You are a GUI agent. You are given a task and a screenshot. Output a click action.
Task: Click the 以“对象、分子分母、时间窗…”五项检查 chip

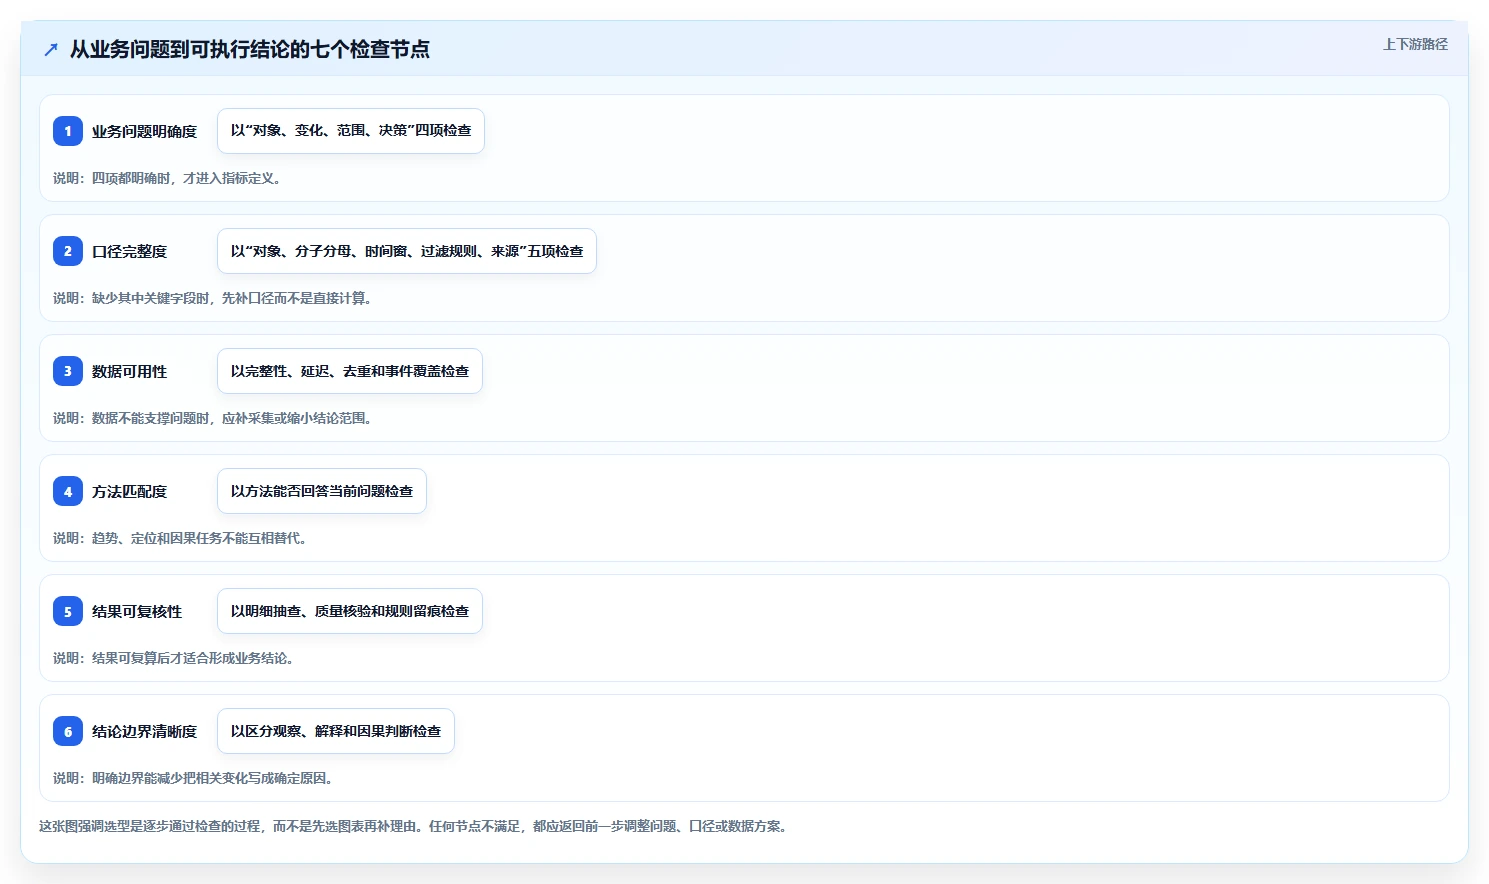[x=407, y=251]
